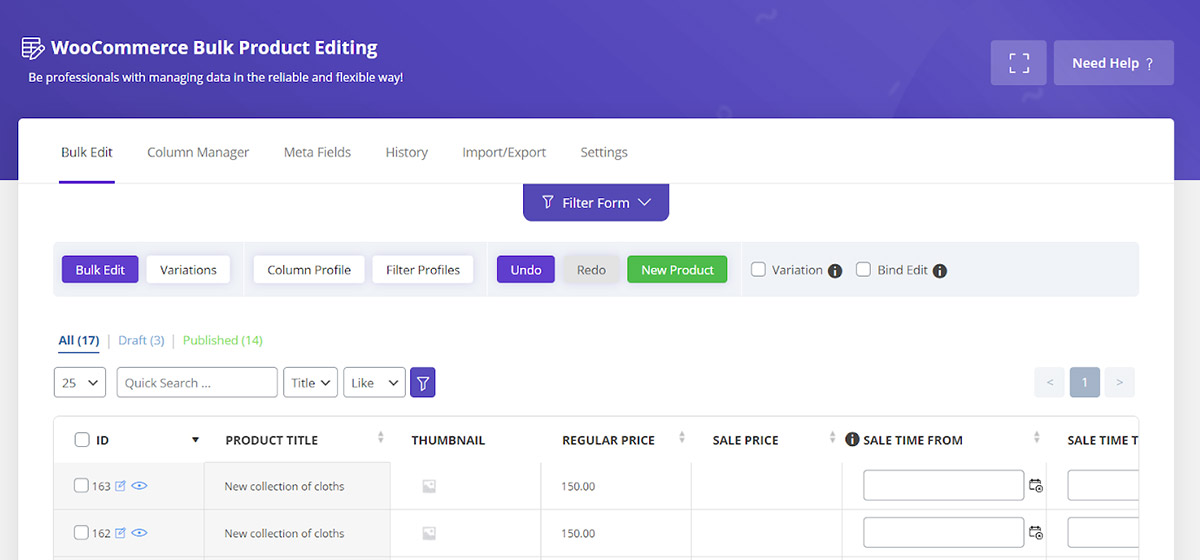Show All (17) products filter
The width and height of the screenshot is (1200, 560).
click(79, 340)
